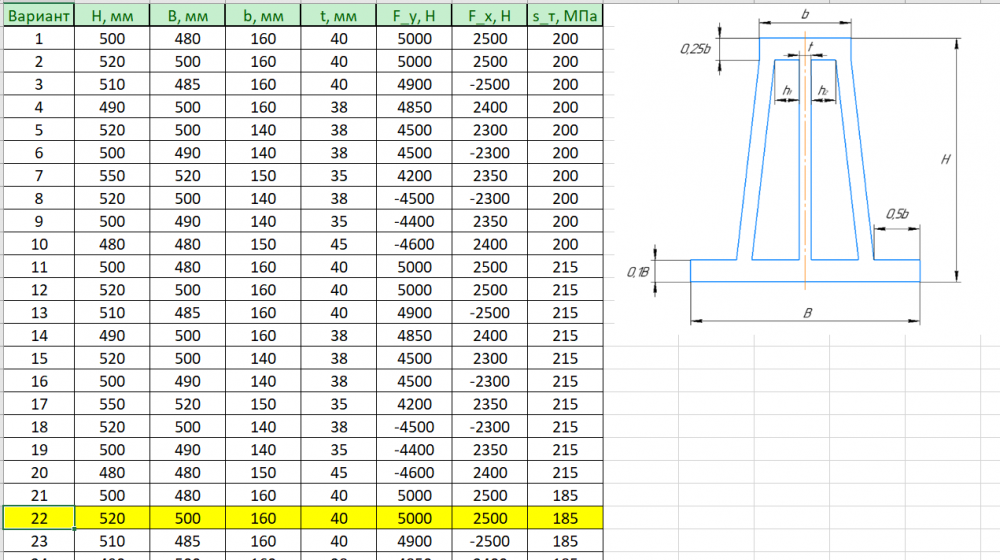Click F_y value 4200 in variant 7 row
Viewport: 1000px width, 560px height.
(415, 176)
